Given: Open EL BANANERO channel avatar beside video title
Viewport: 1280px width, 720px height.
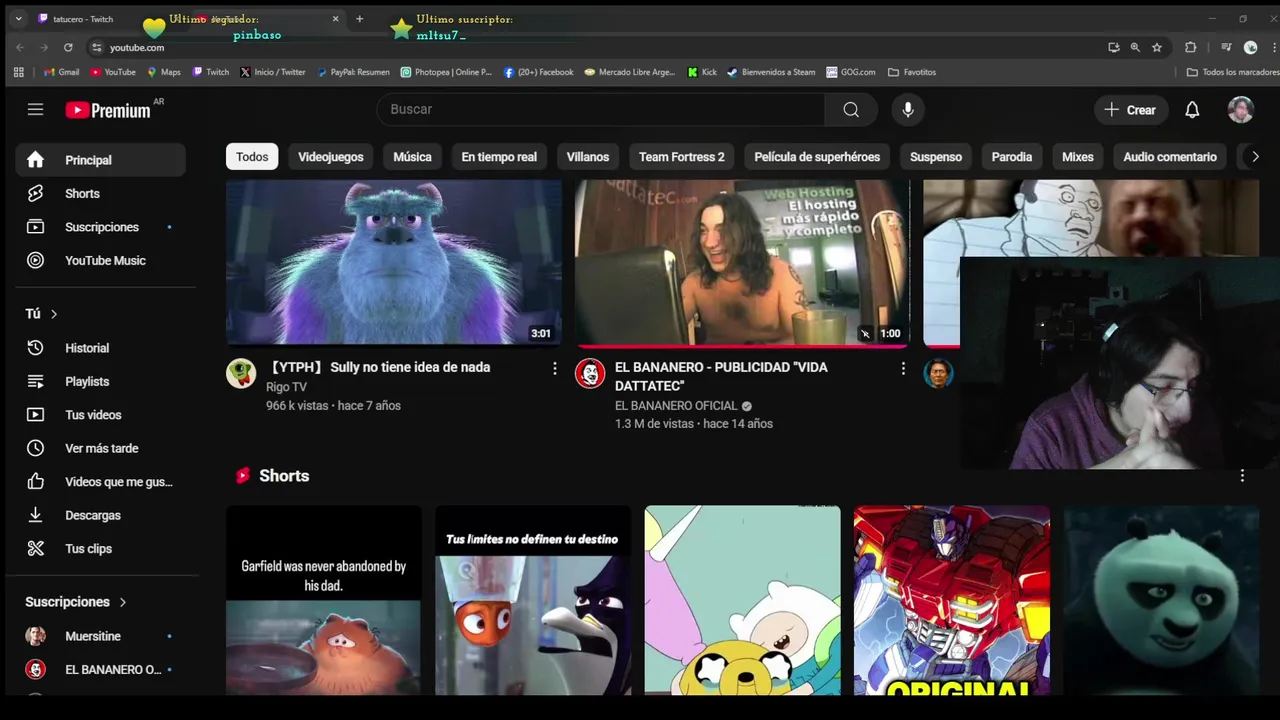Looking at the screenshot, I should 590,373.
